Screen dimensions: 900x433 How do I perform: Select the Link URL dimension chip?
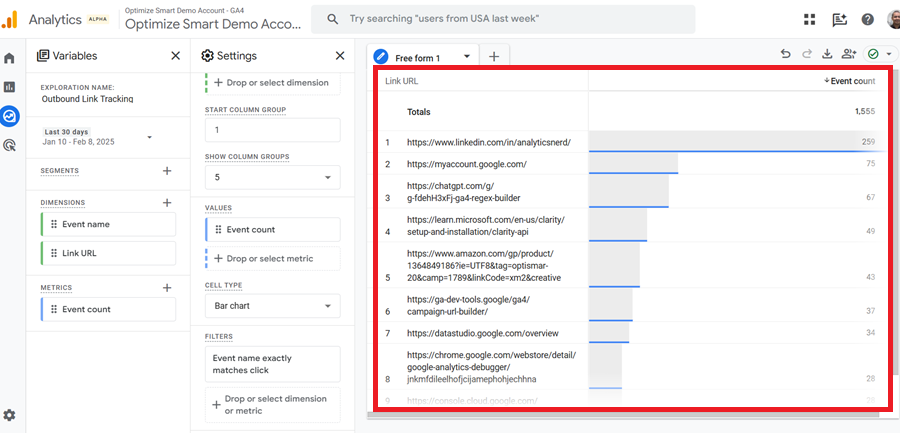coord(108,253)
